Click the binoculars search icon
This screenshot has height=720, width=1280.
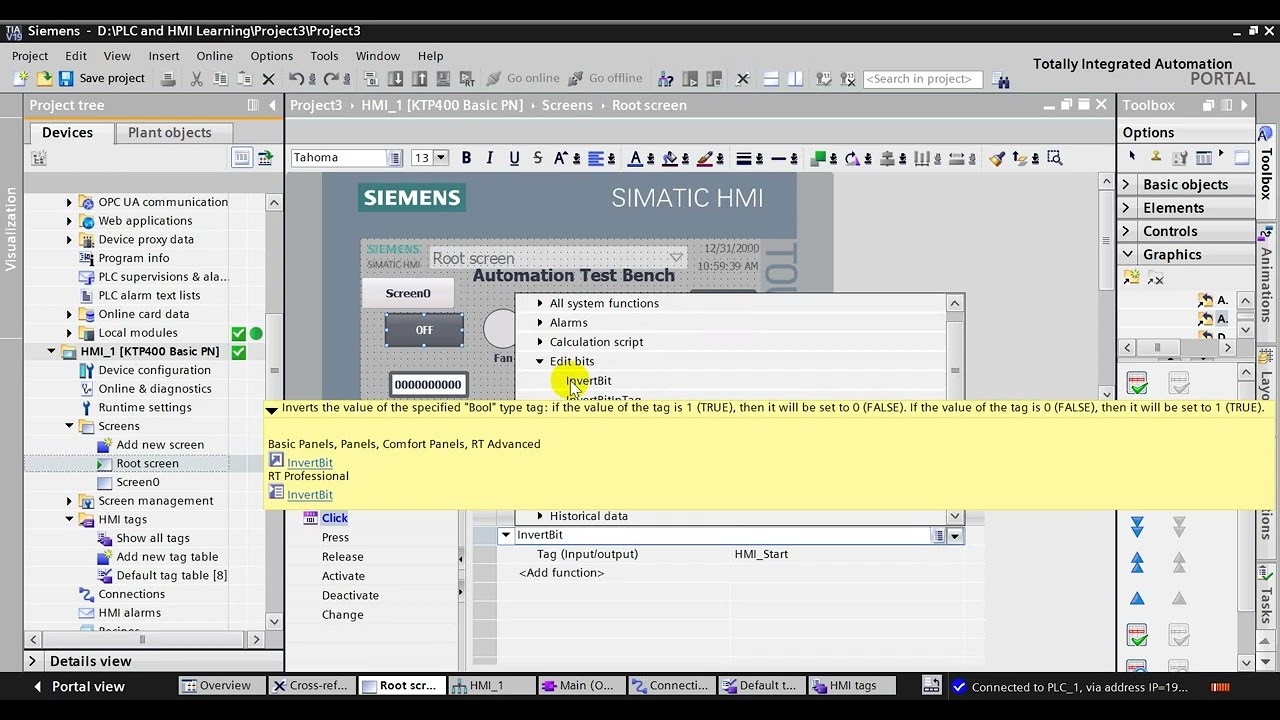(1000, 80)
